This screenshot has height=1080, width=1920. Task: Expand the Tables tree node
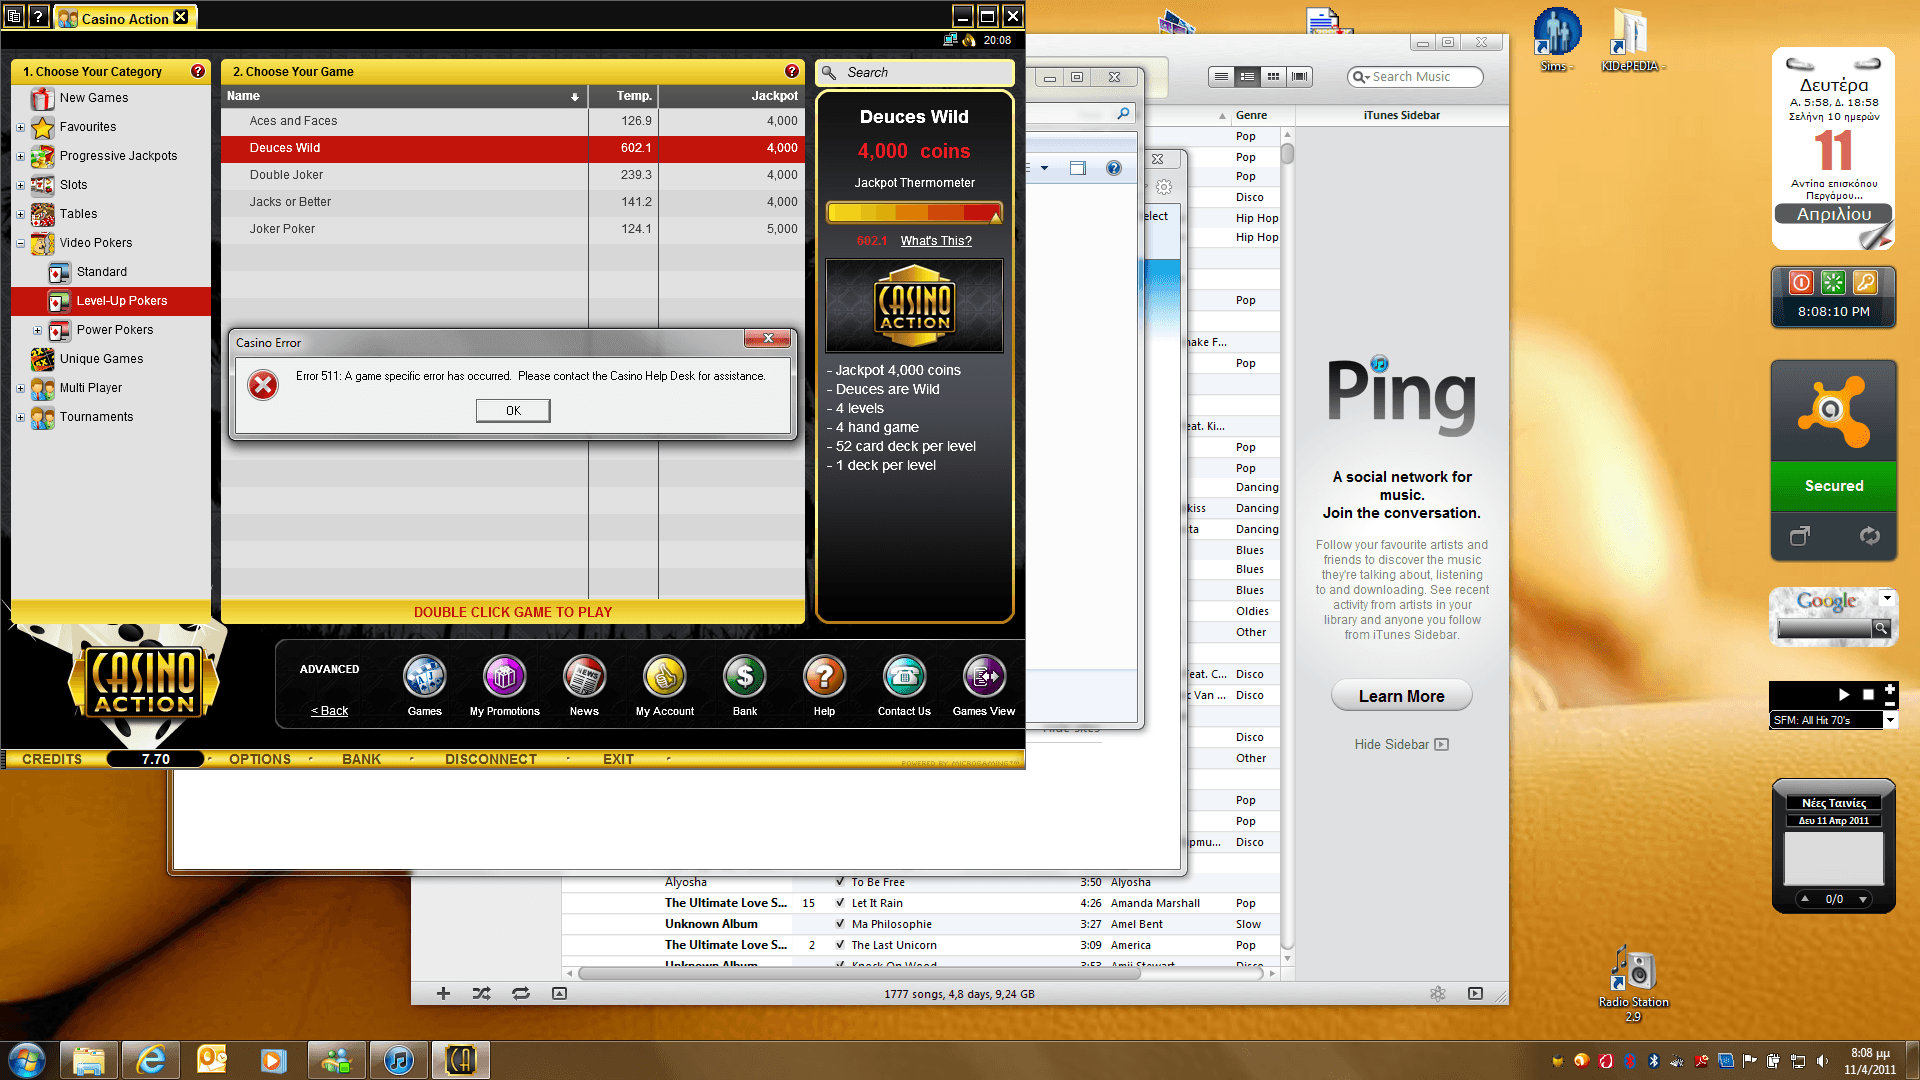pyautogui.click(x=20, y=214)
